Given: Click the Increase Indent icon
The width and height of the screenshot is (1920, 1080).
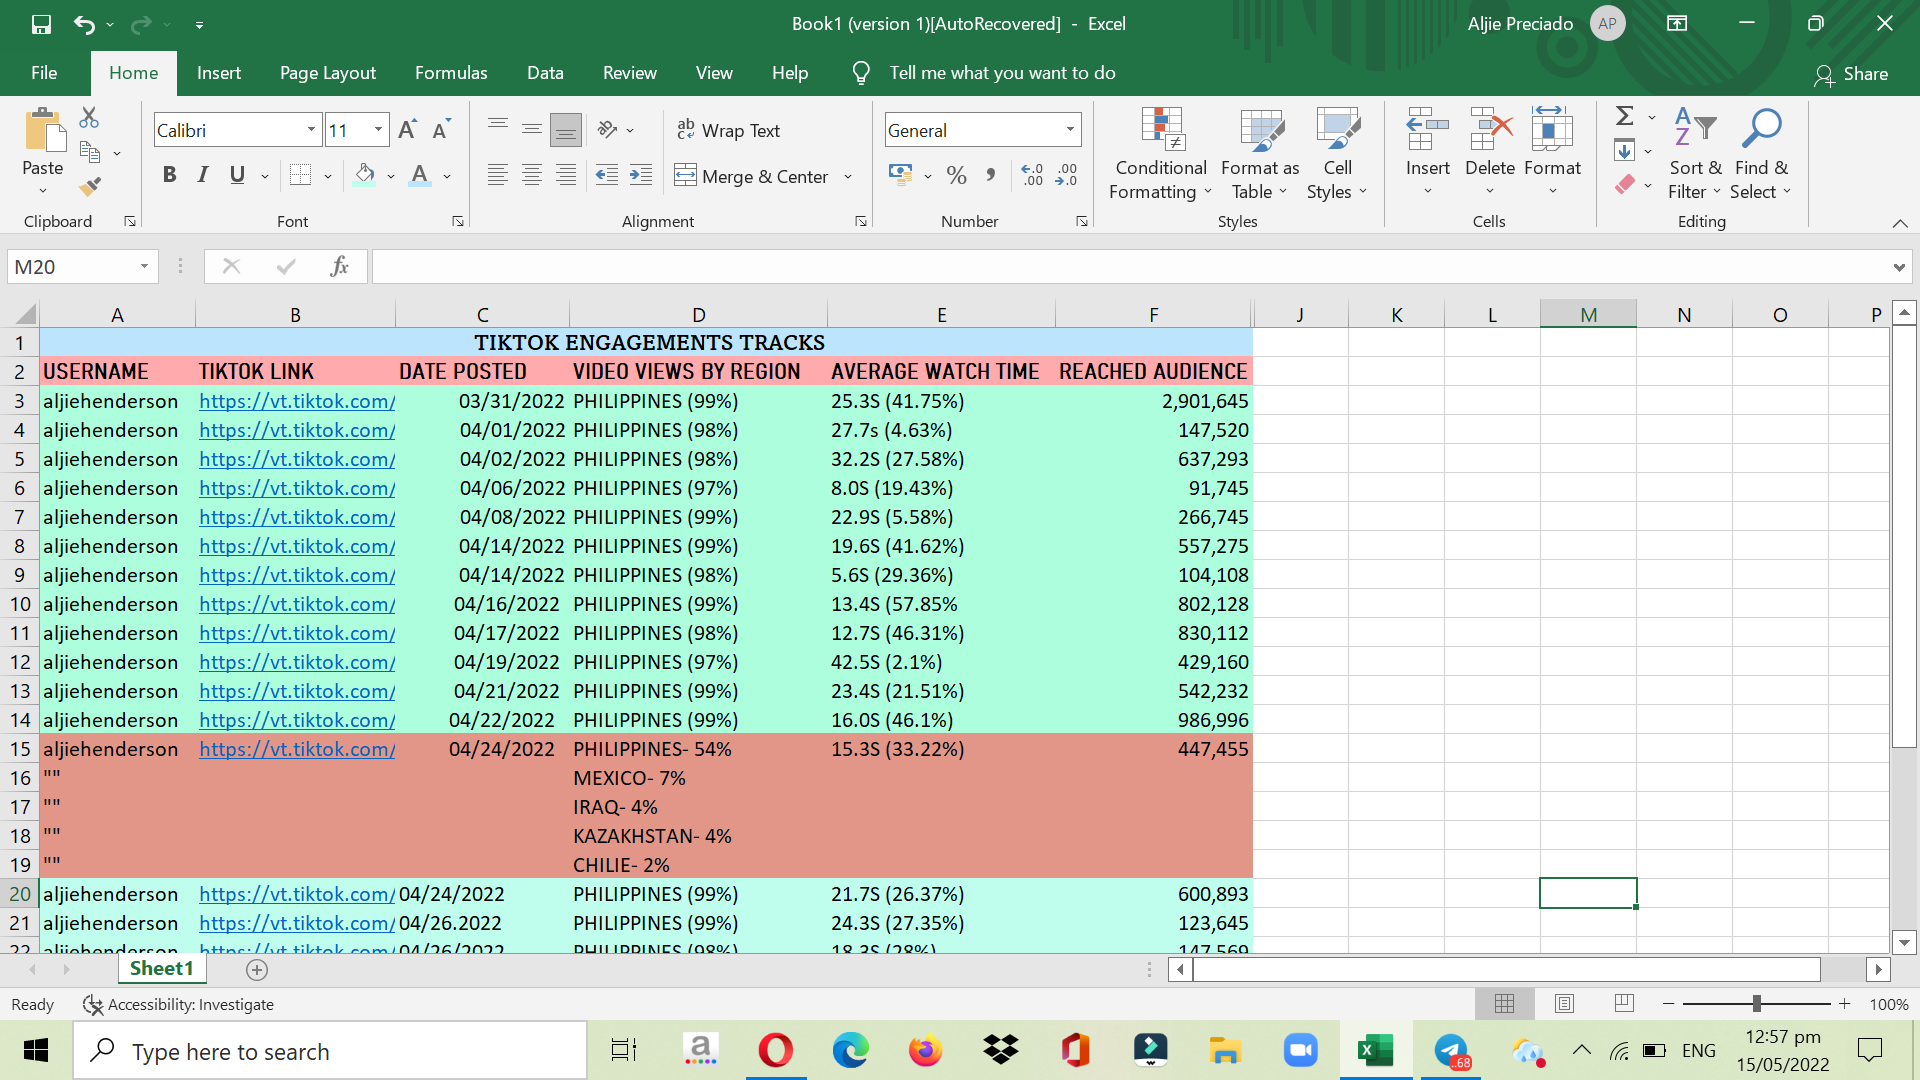Looking at the screenshot, I should 641,176.
